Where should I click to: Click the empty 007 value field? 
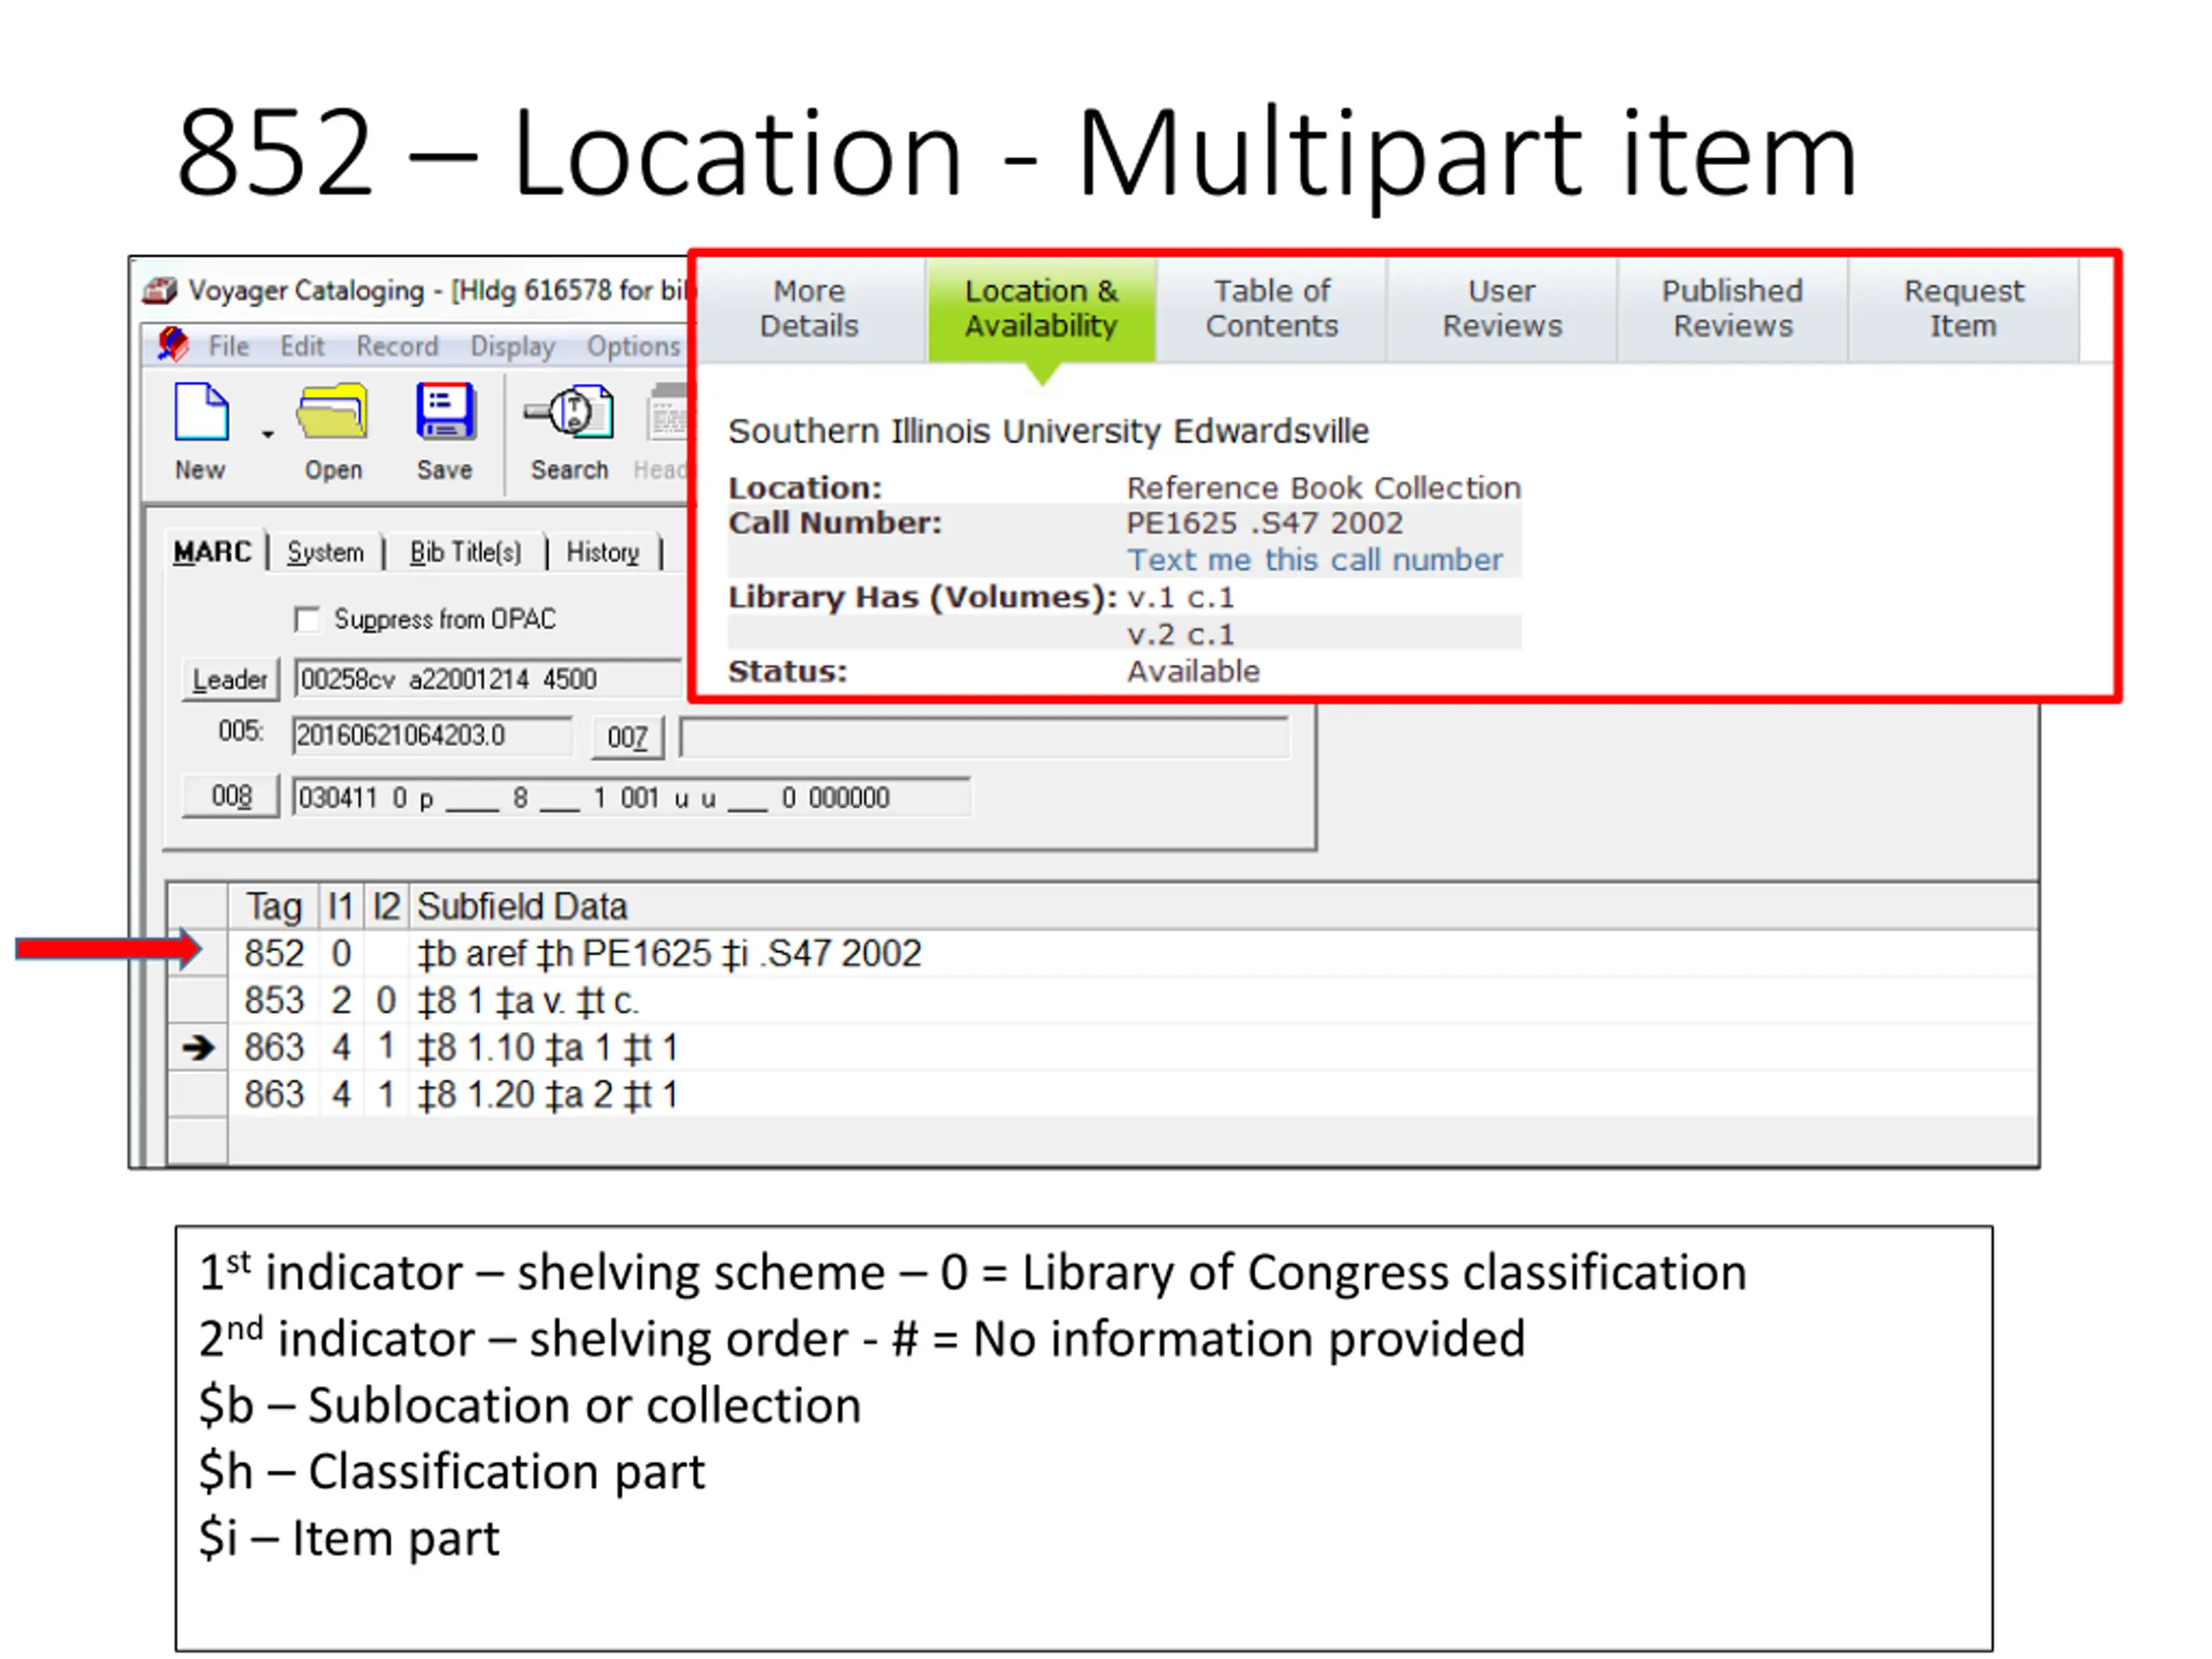[984, 738]
